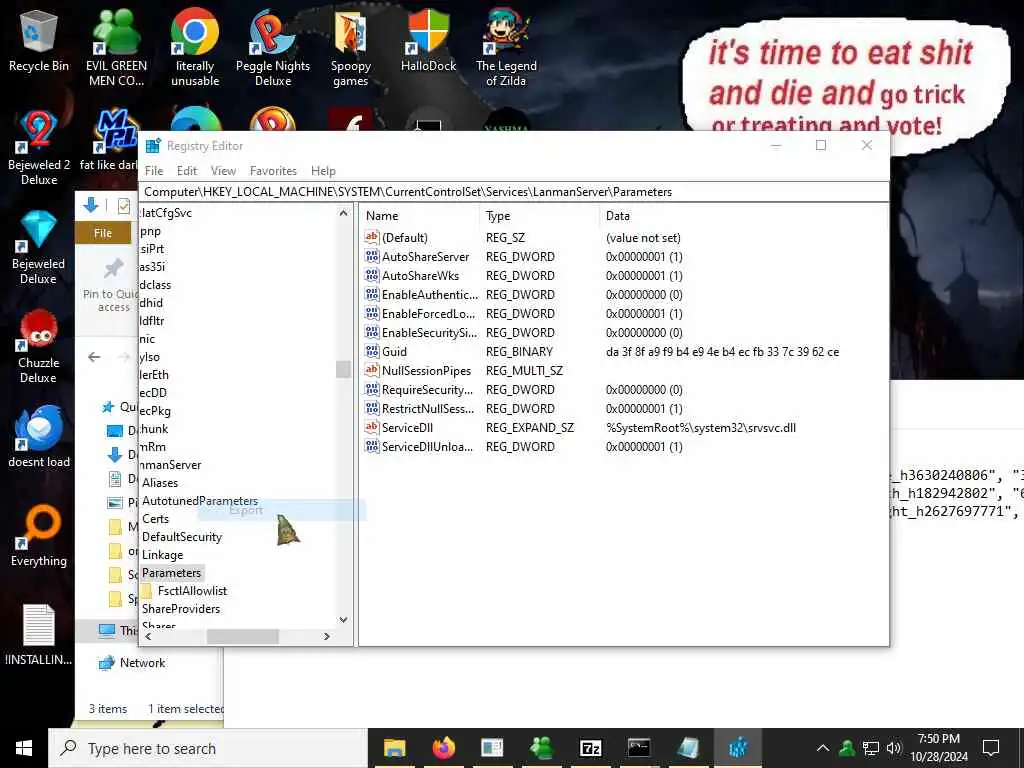Open The Legend of Zilda shortcut
This screenshot has height=768, width=1024.
[506, 47]
